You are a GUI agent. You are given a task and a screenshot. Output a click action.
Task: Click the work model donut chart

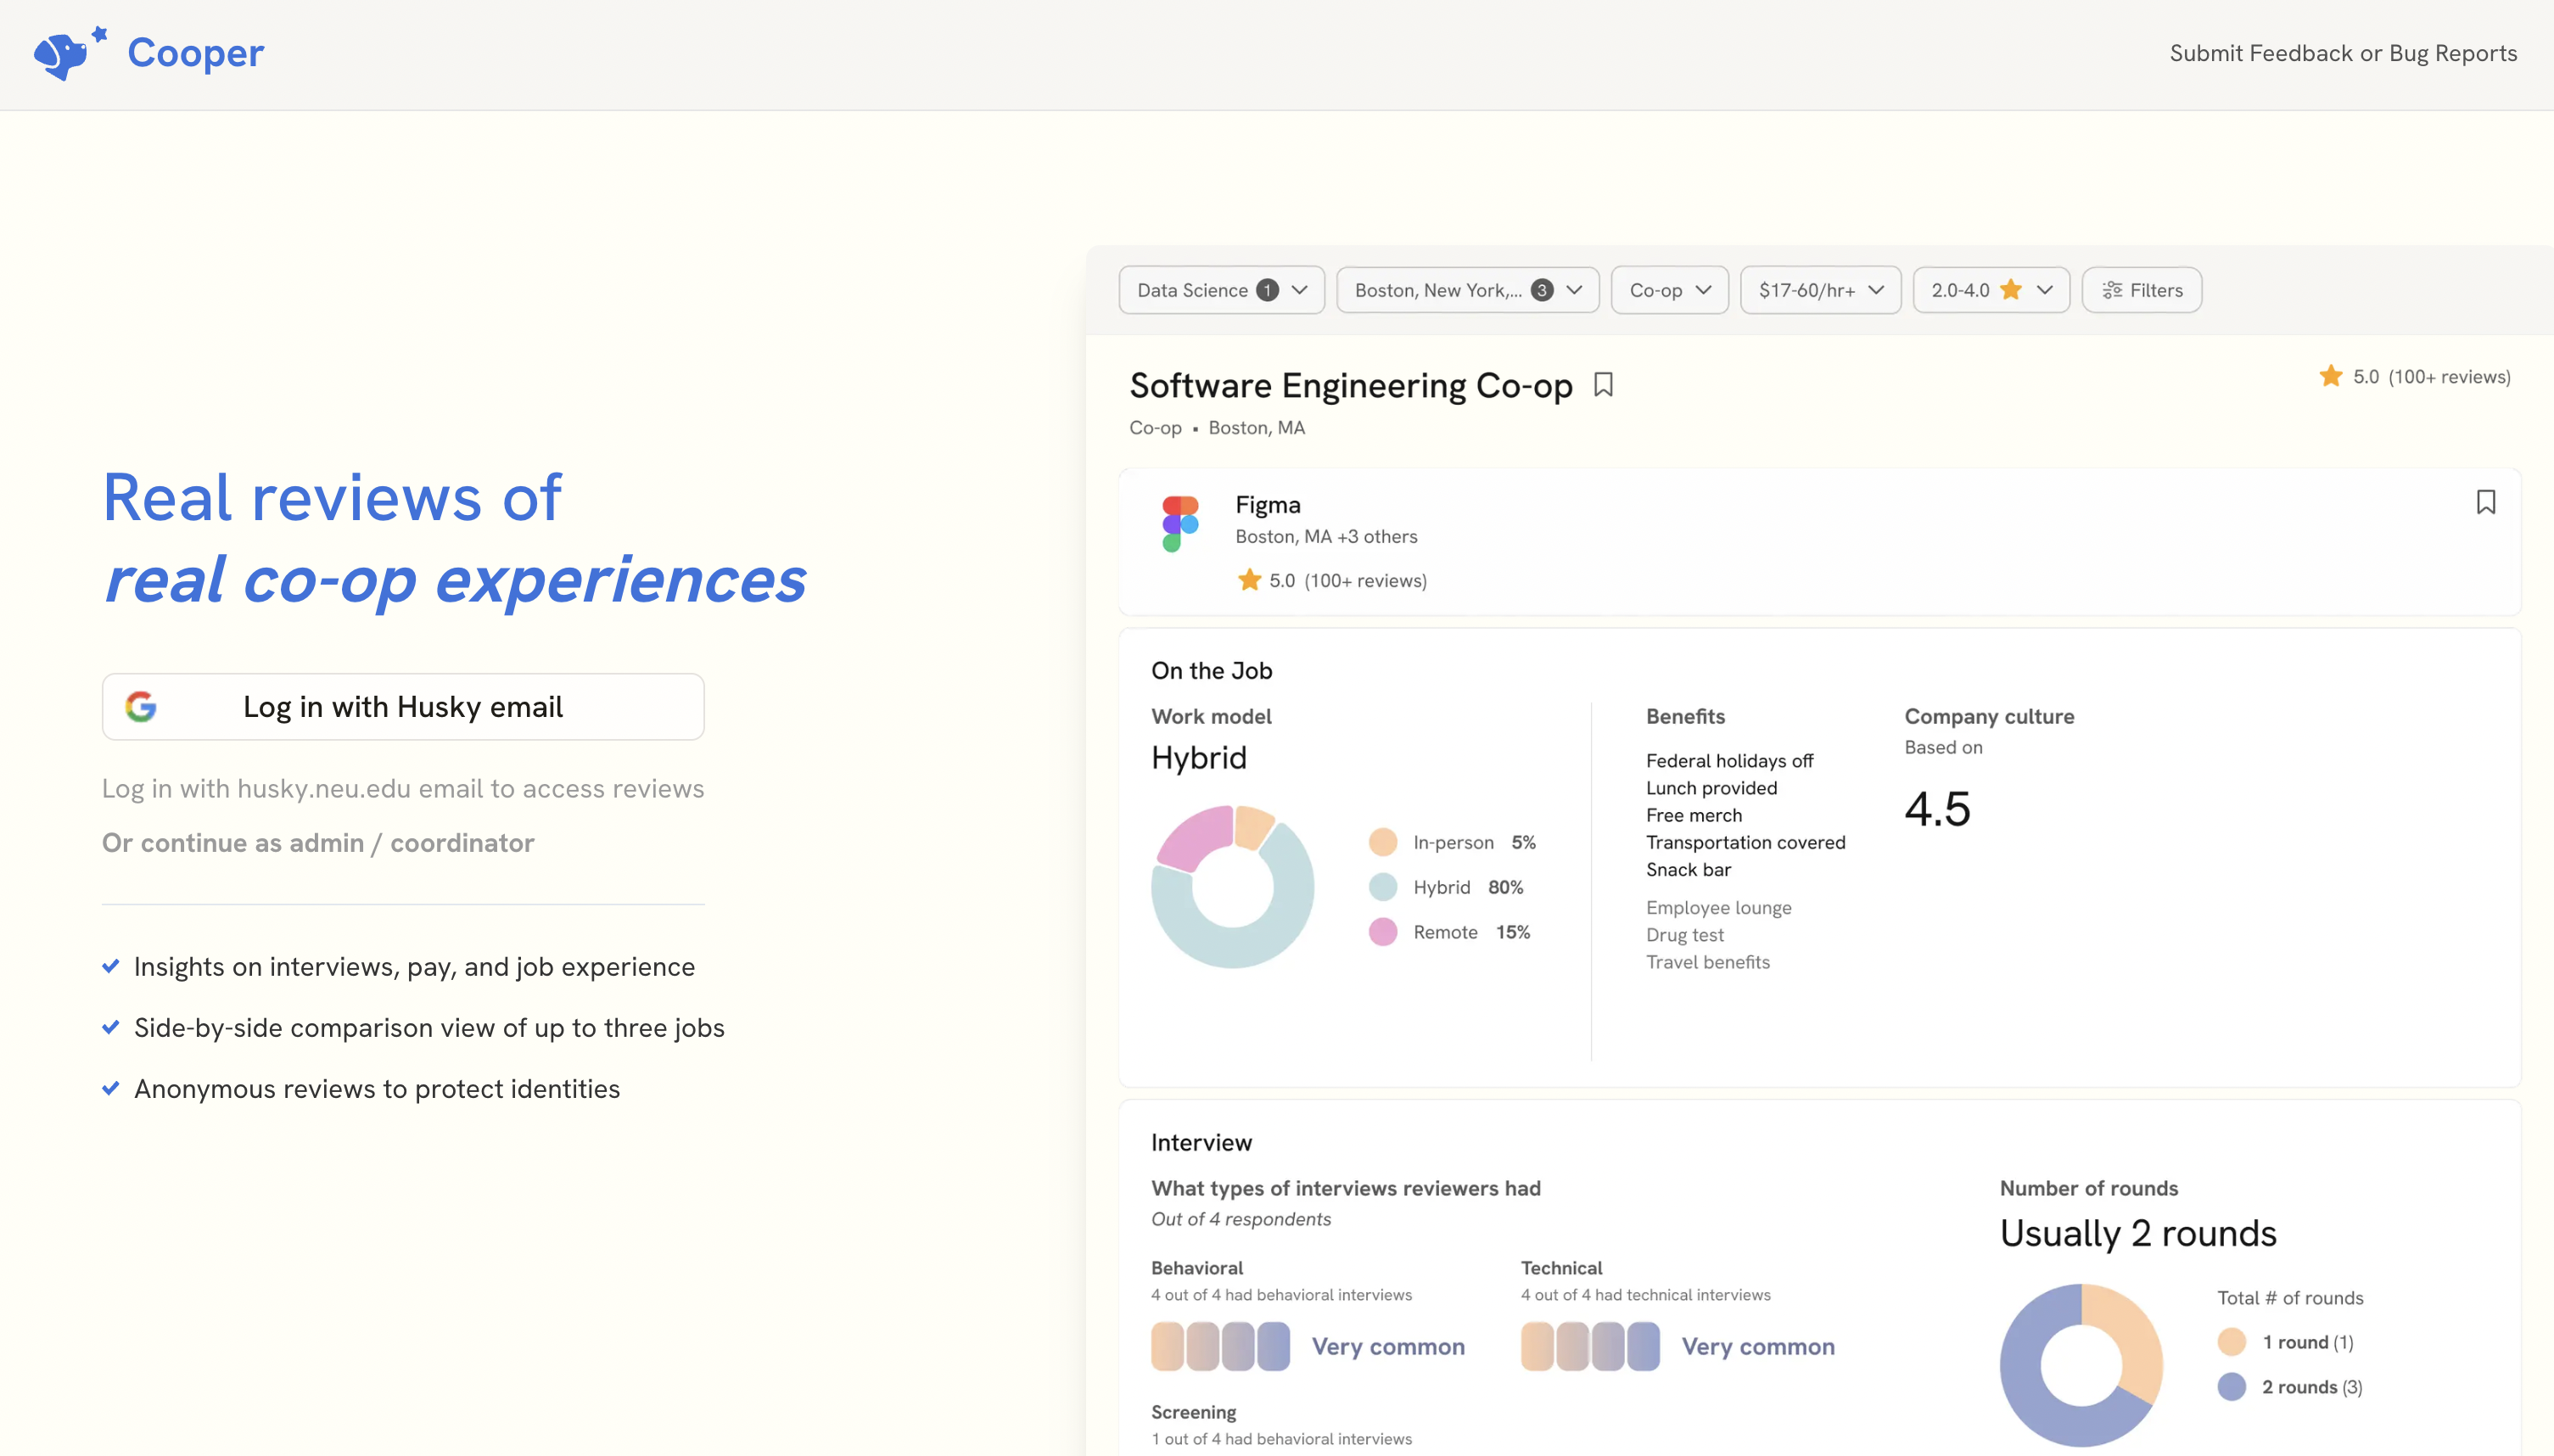1233,887
